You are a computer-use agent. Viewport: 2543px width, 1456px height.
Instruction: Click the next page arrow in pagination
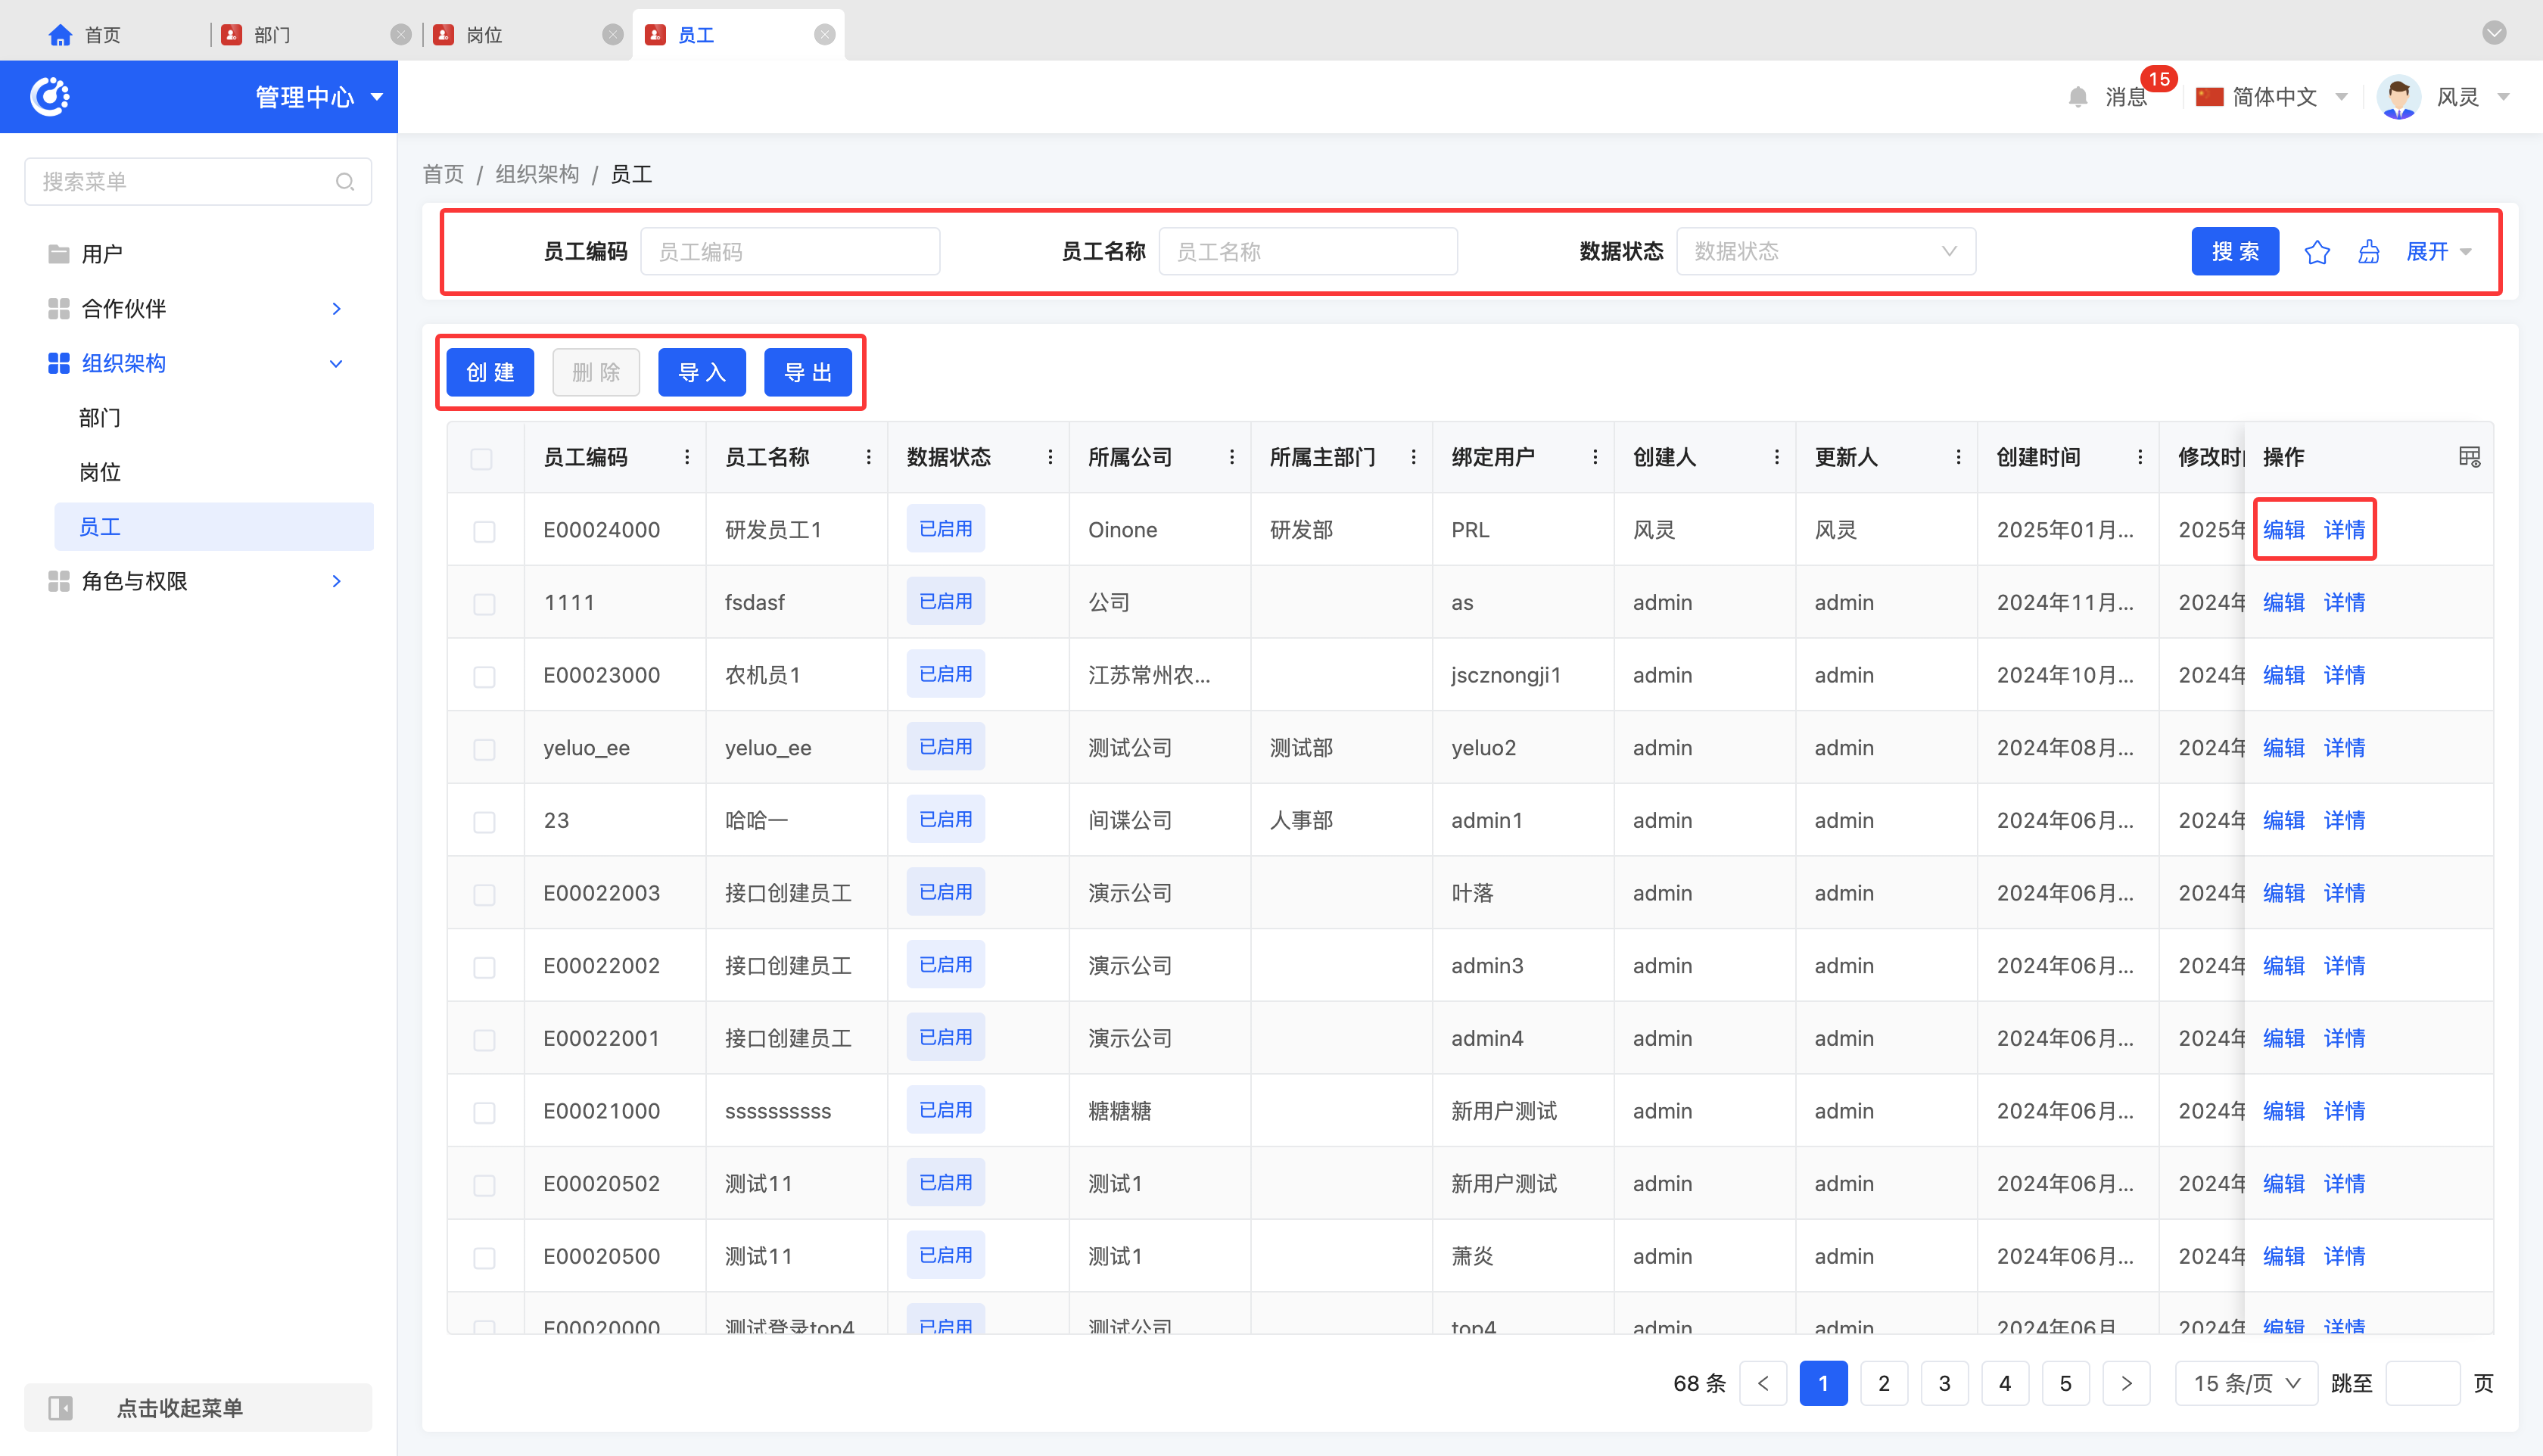point(2126,1383)
